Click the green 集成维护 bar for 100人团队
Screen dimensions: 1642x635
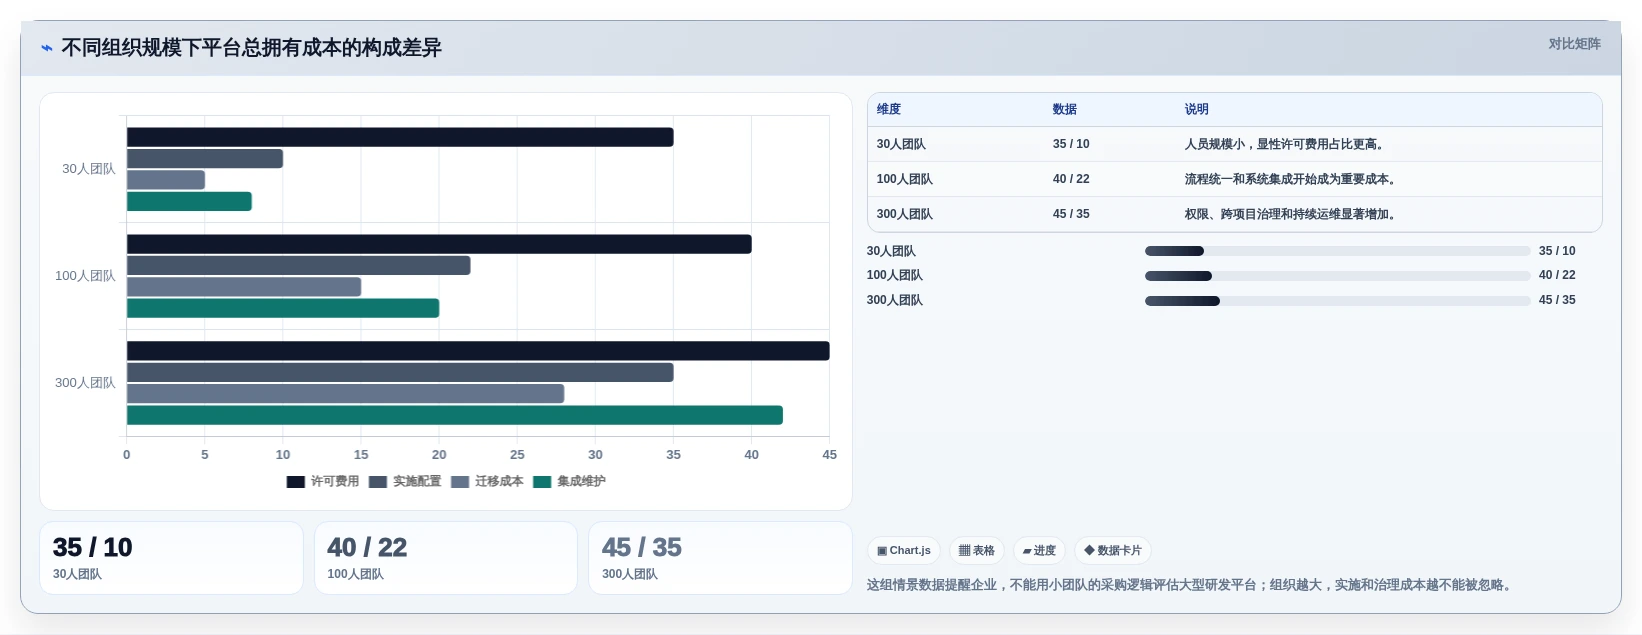283,308
